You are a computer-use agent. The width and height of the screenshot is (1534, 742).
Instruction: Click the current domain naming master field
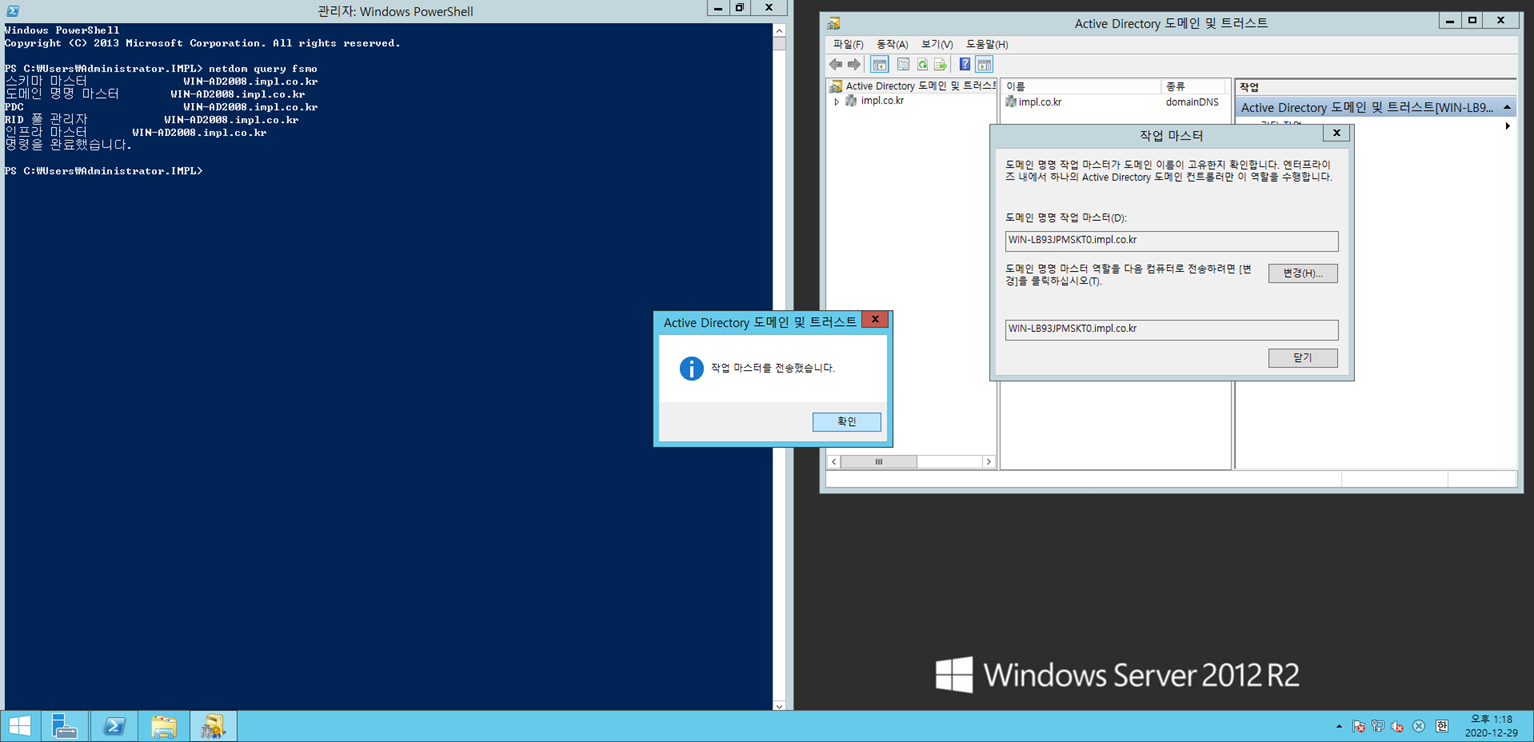tap(1171, 241)
